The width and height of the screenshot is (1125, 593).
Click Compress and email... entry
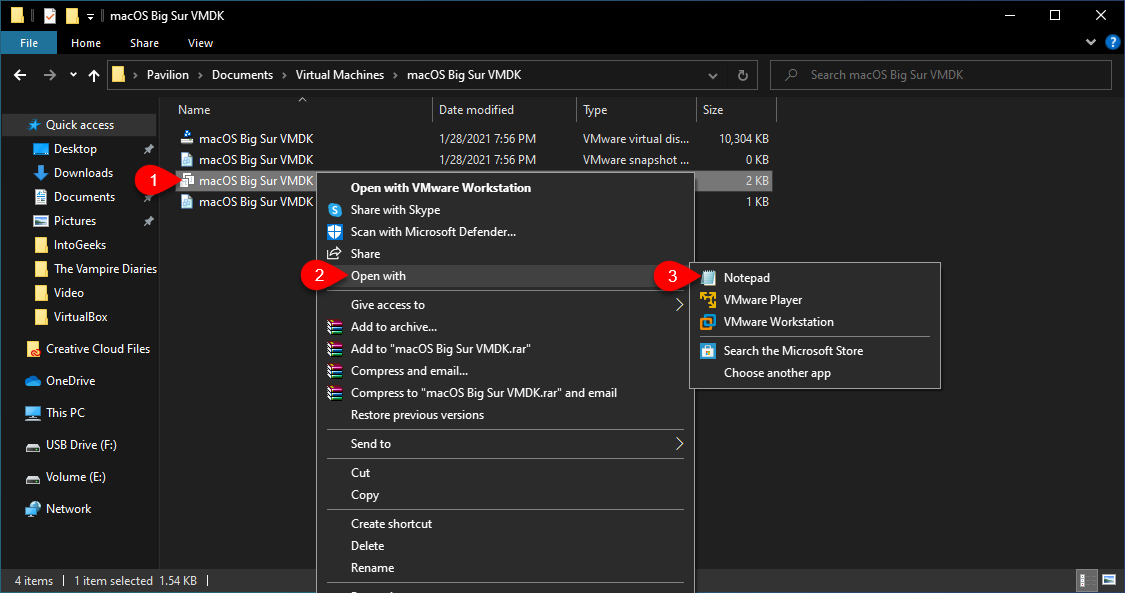coord(505,371)
